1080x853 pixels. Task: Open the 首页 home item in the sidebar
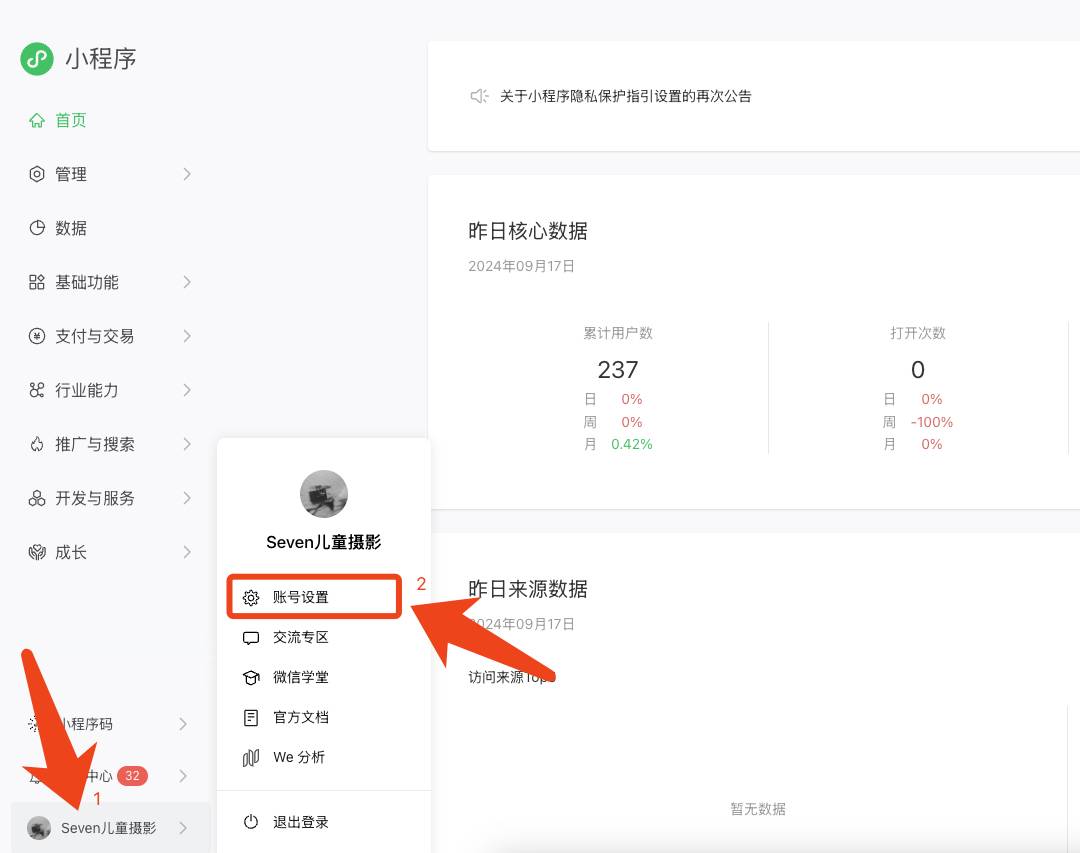coord(70,119)
